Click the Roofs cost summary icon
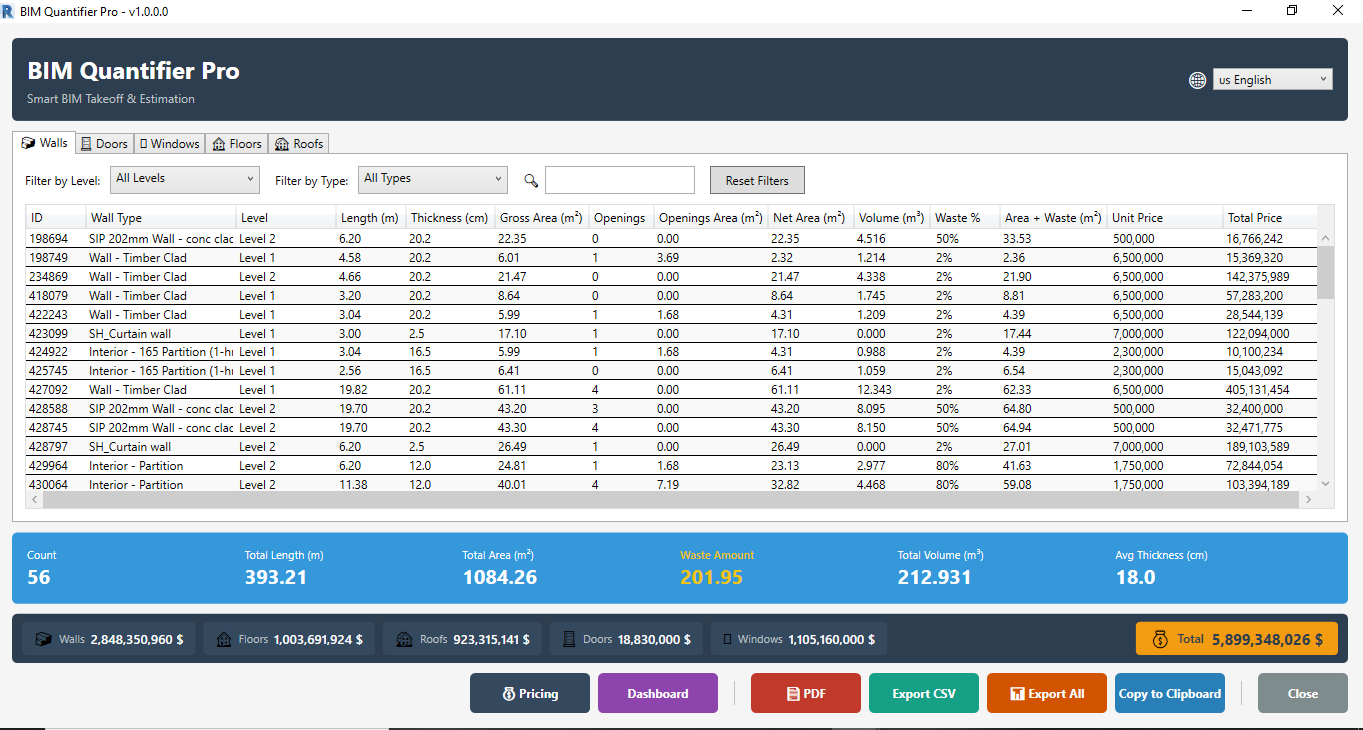This screenshot has width=1363, height=730. (x=404, y=639)
